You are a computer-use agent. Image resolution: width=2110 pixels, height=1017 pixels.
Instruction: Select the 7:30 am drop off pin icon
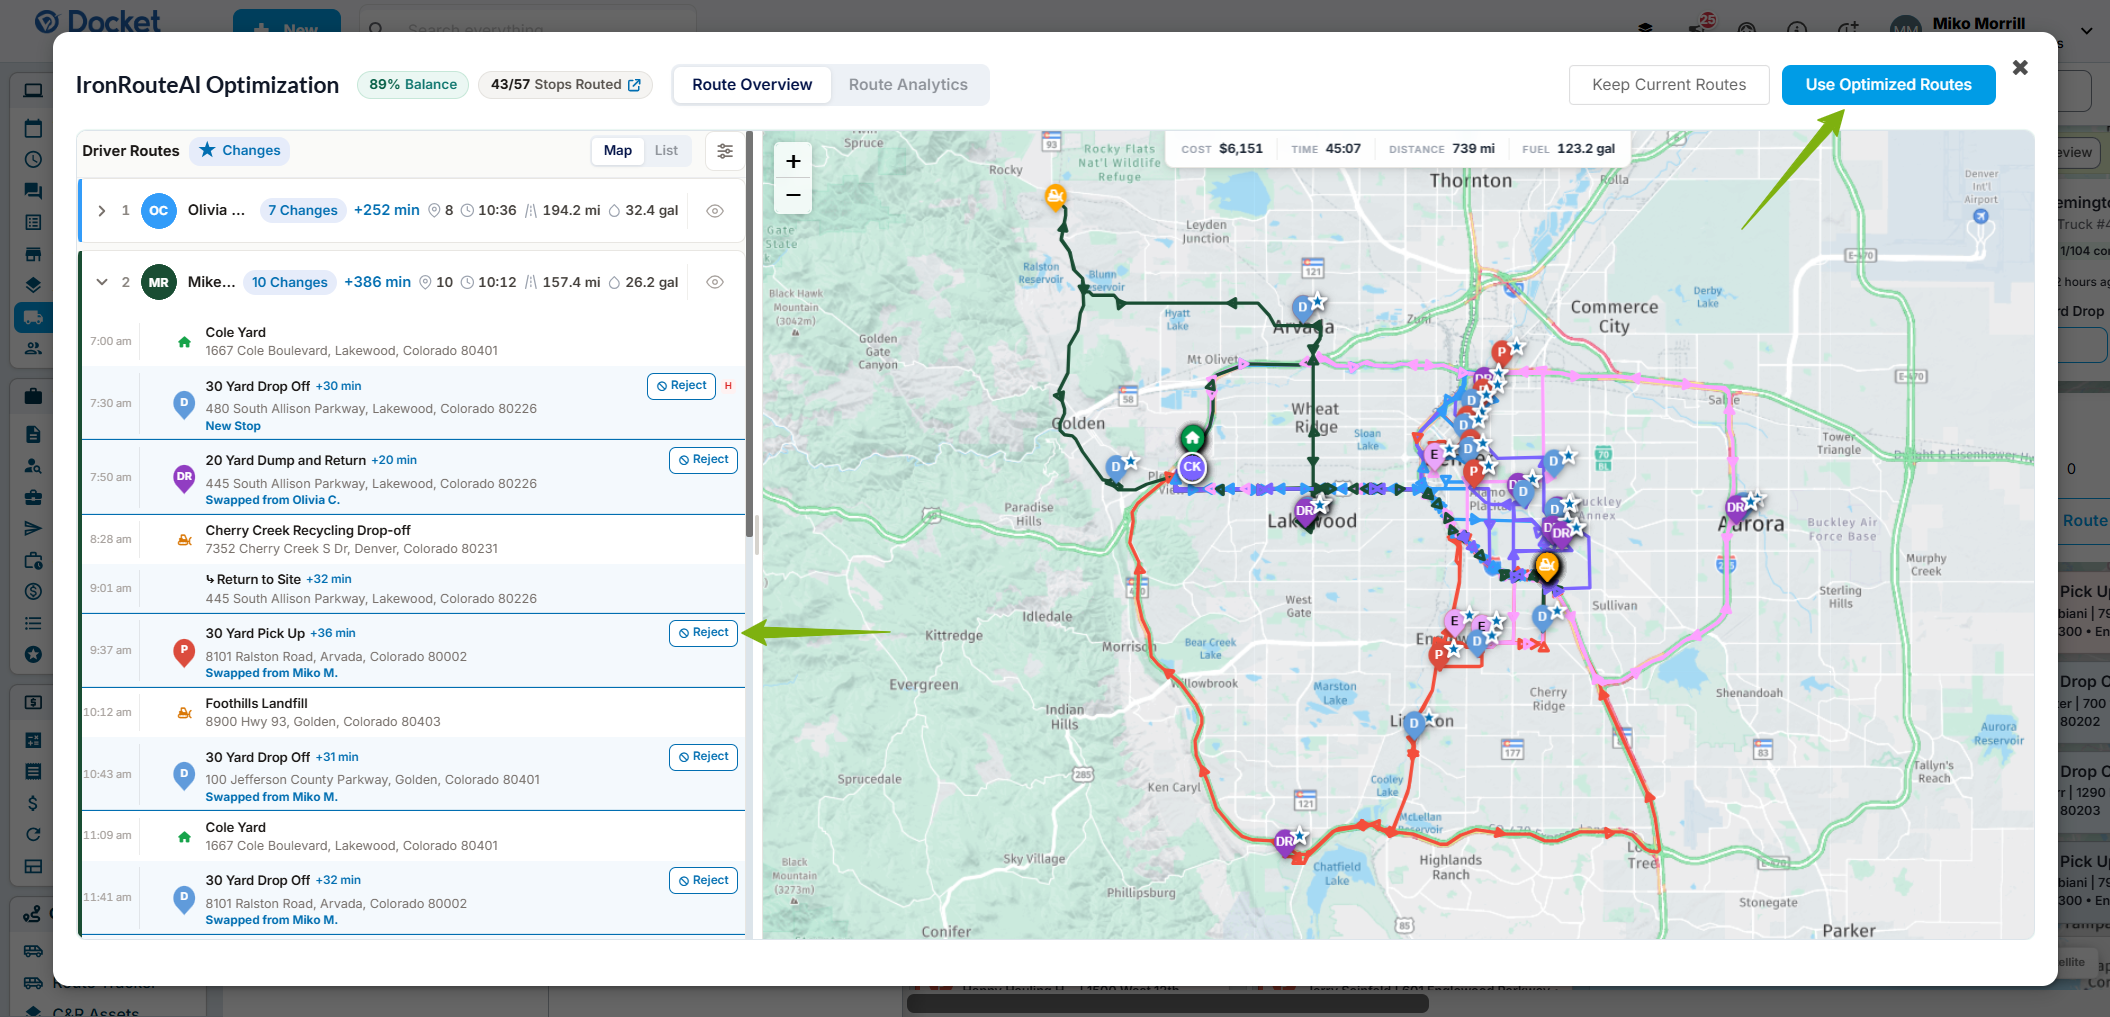tap(184, 404)
